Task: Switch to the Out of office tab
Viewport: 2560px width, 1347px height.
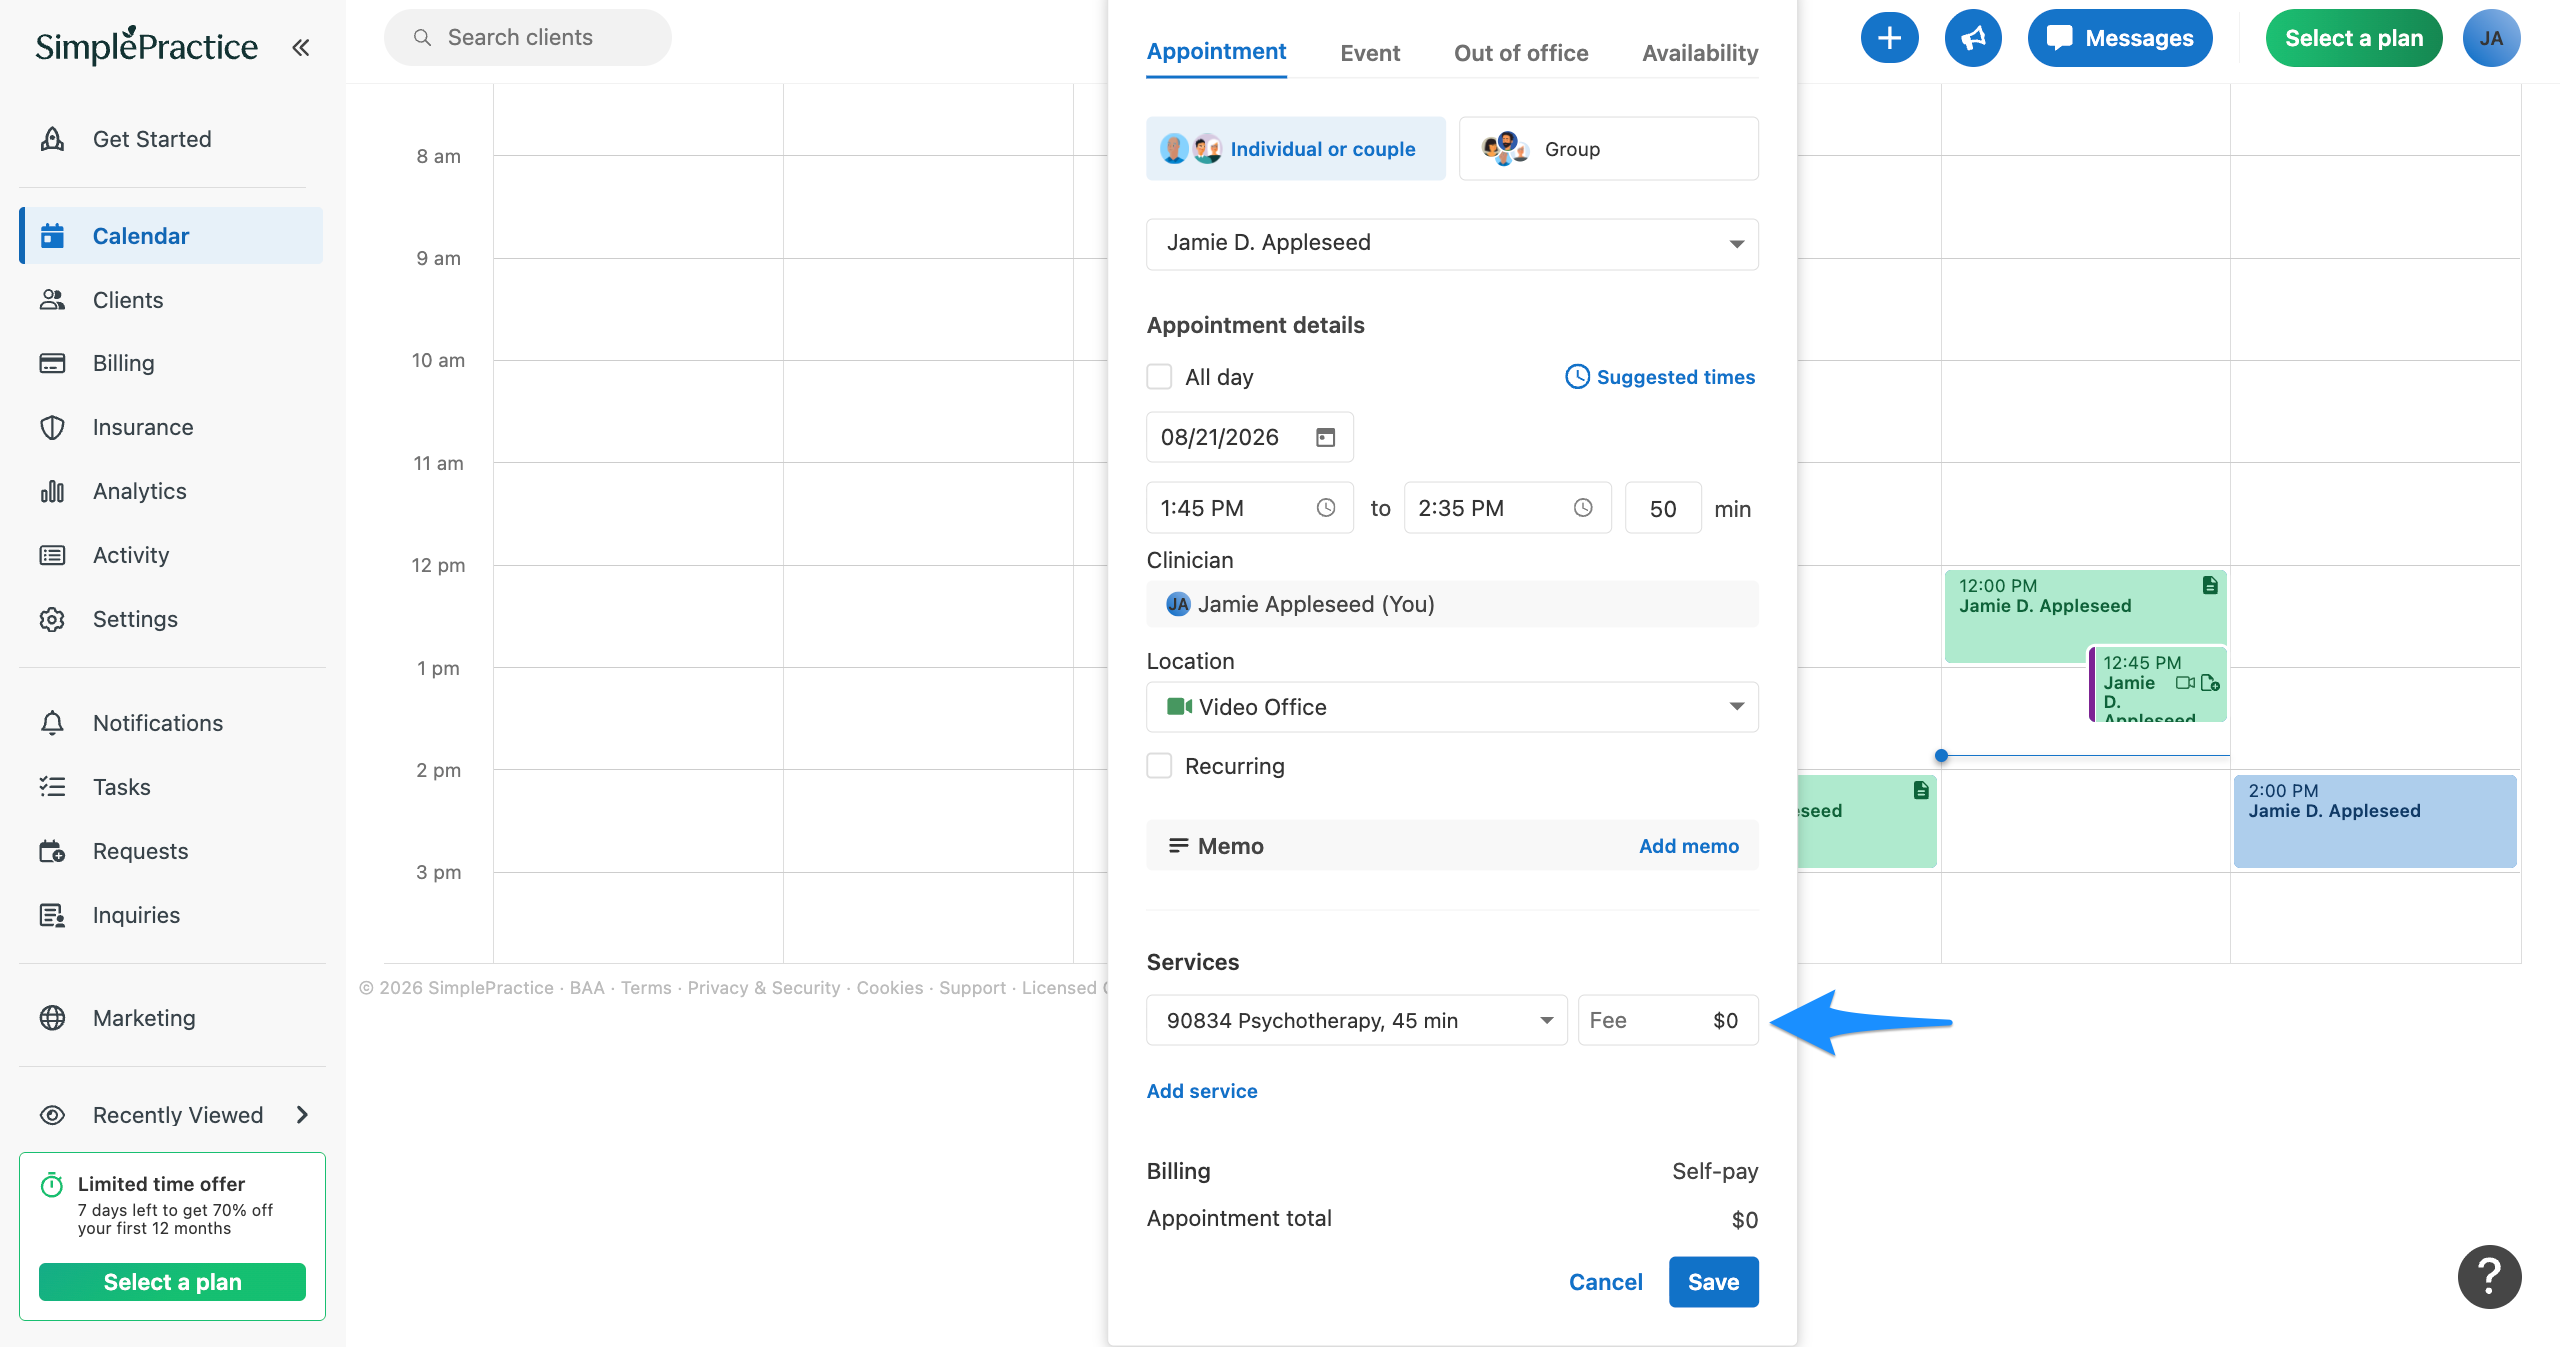Action: (x=1521, y=53)
